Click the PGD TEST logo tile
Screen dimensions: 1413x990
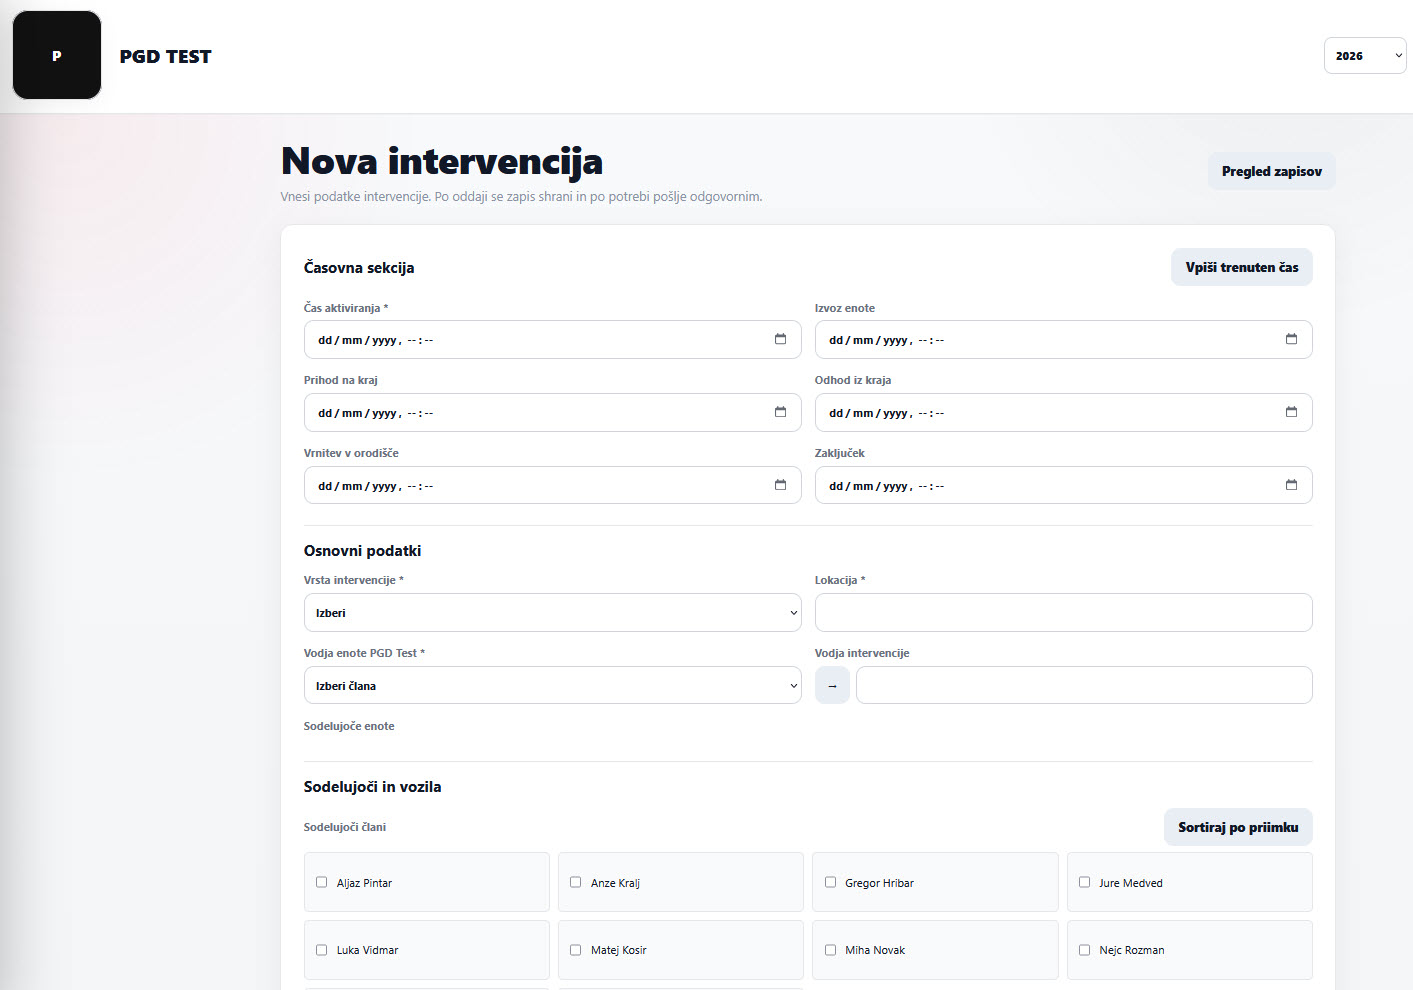click(x=57, y=55)
